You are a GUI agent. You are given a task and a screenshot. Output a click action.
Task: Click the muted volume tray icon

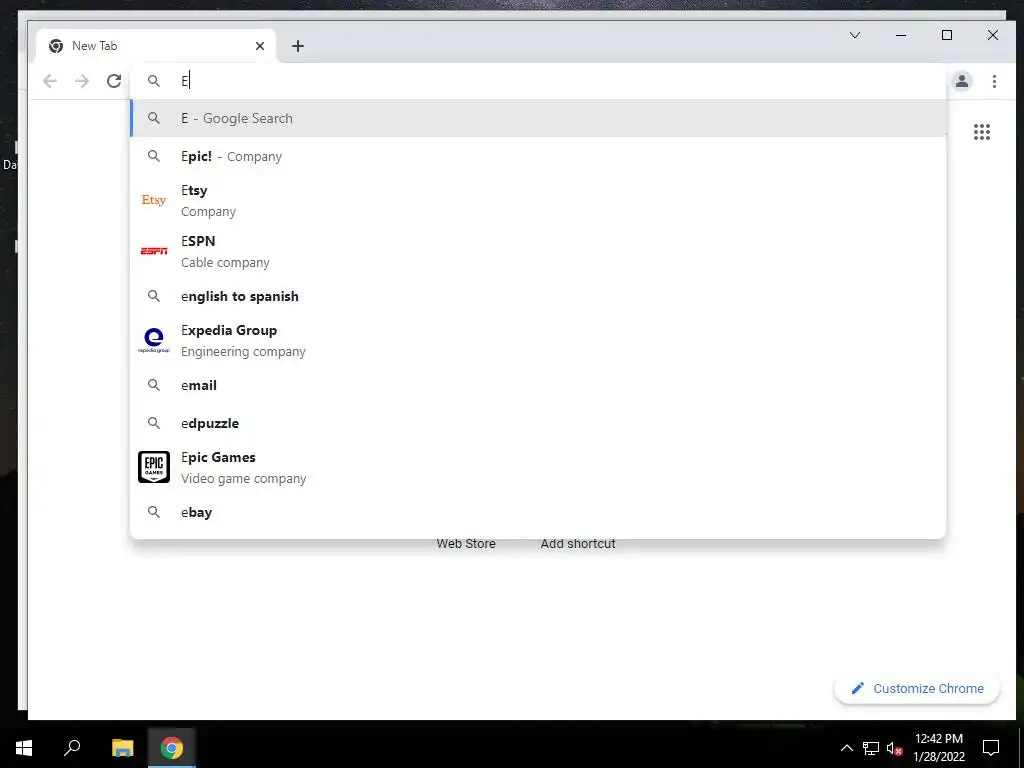[x=894, y=748]
